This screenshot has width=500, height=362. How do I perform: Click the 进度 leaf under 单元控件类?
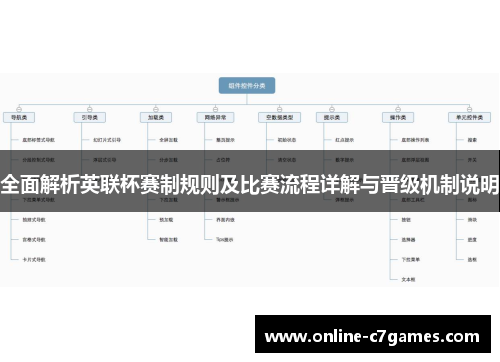[x=472, y=240]
